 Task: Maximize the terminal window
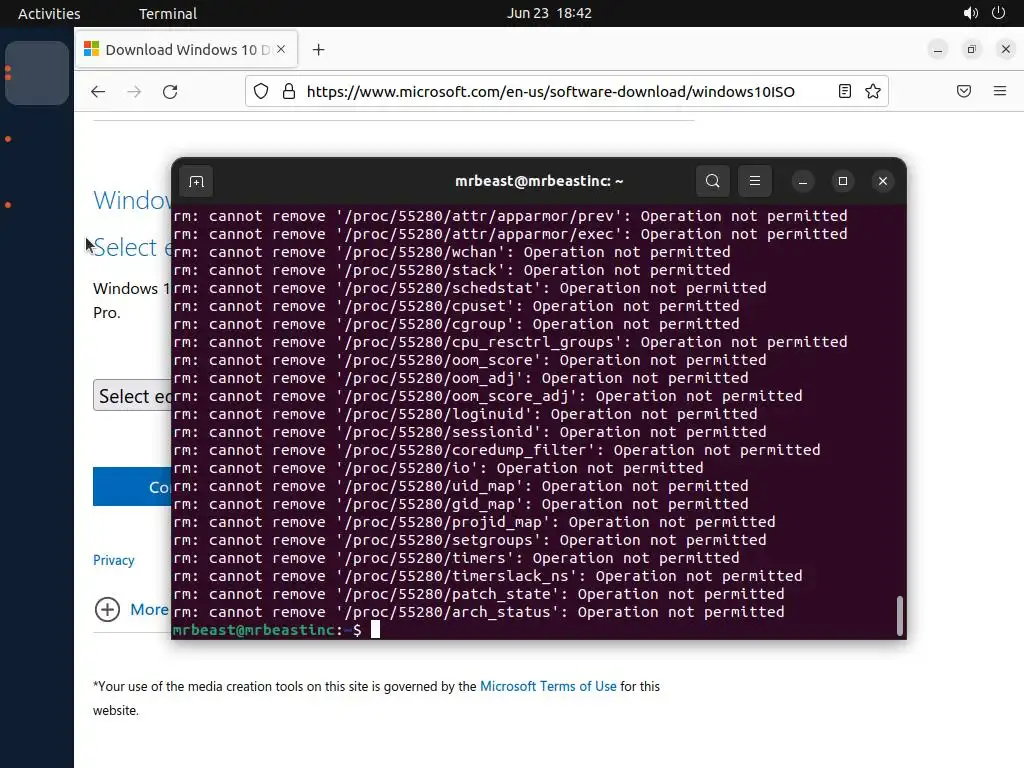tap(842, 182)
